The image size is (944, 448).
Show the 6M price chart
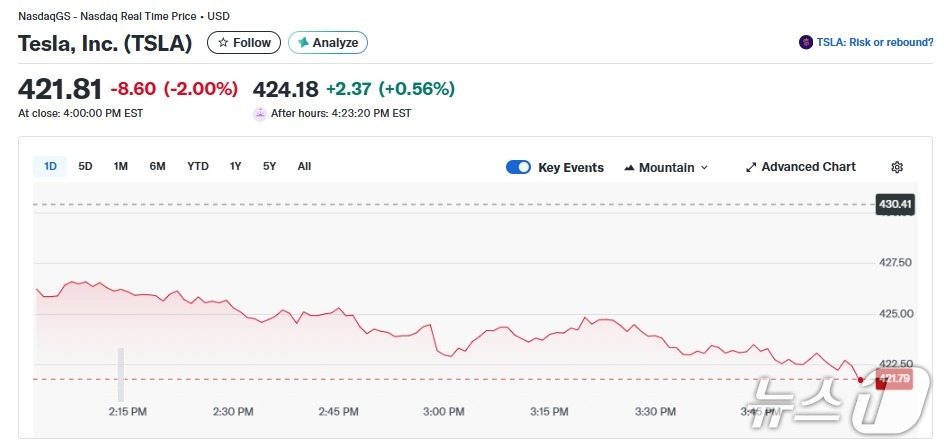157,166
